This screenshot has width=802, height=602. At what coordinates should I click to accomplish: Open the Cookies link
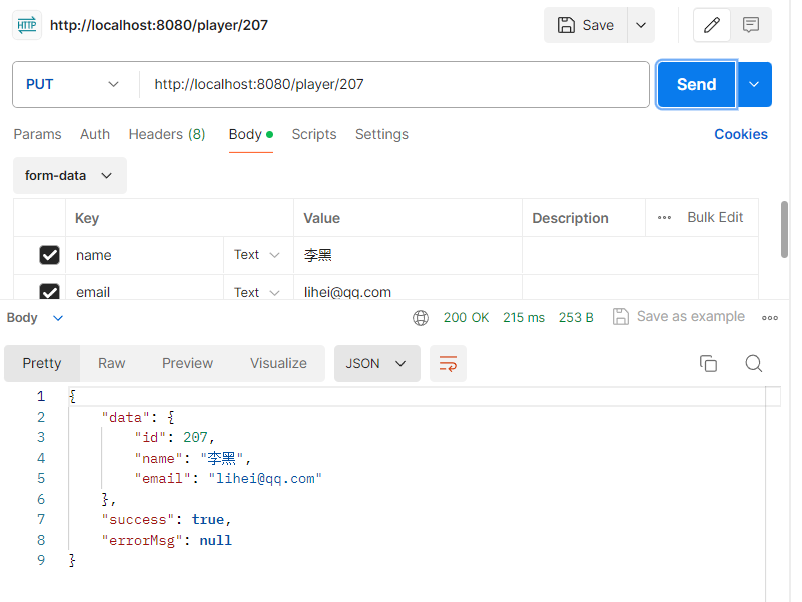point(741,134)
